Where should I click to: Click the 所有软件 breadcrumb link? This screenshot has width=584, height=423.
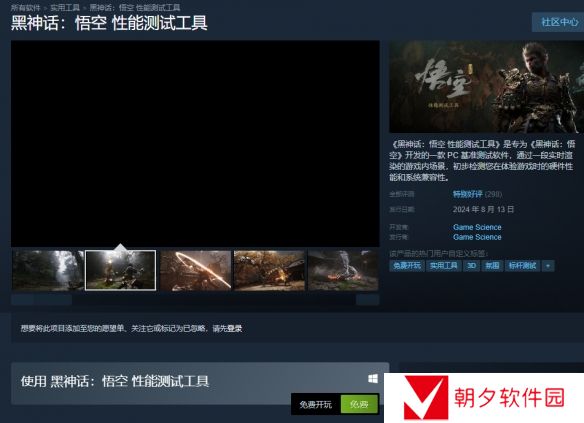click(25, 7)
